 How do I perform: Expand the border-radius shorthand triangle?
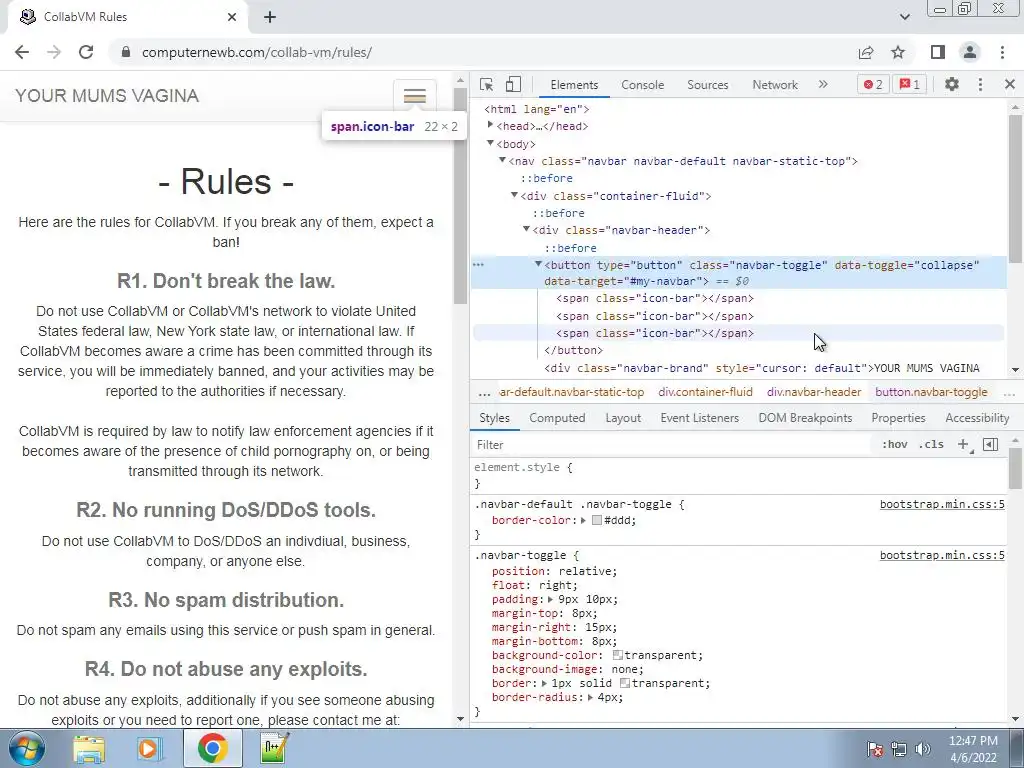(590, 697)
